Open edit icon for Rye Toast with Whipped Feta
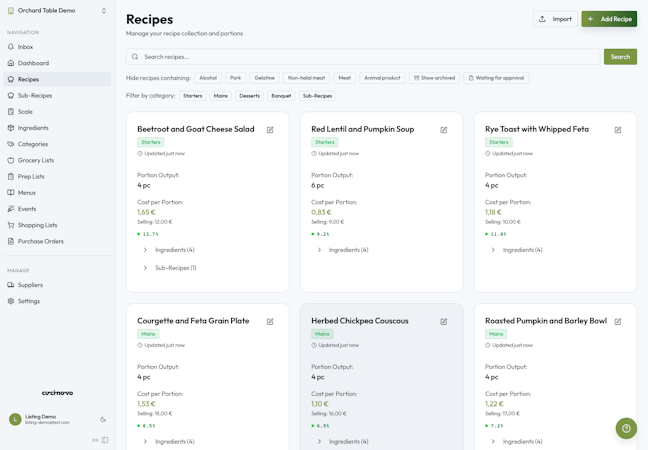Image resolution: width=648 pixels, height=450 pixels. [617, 130]
